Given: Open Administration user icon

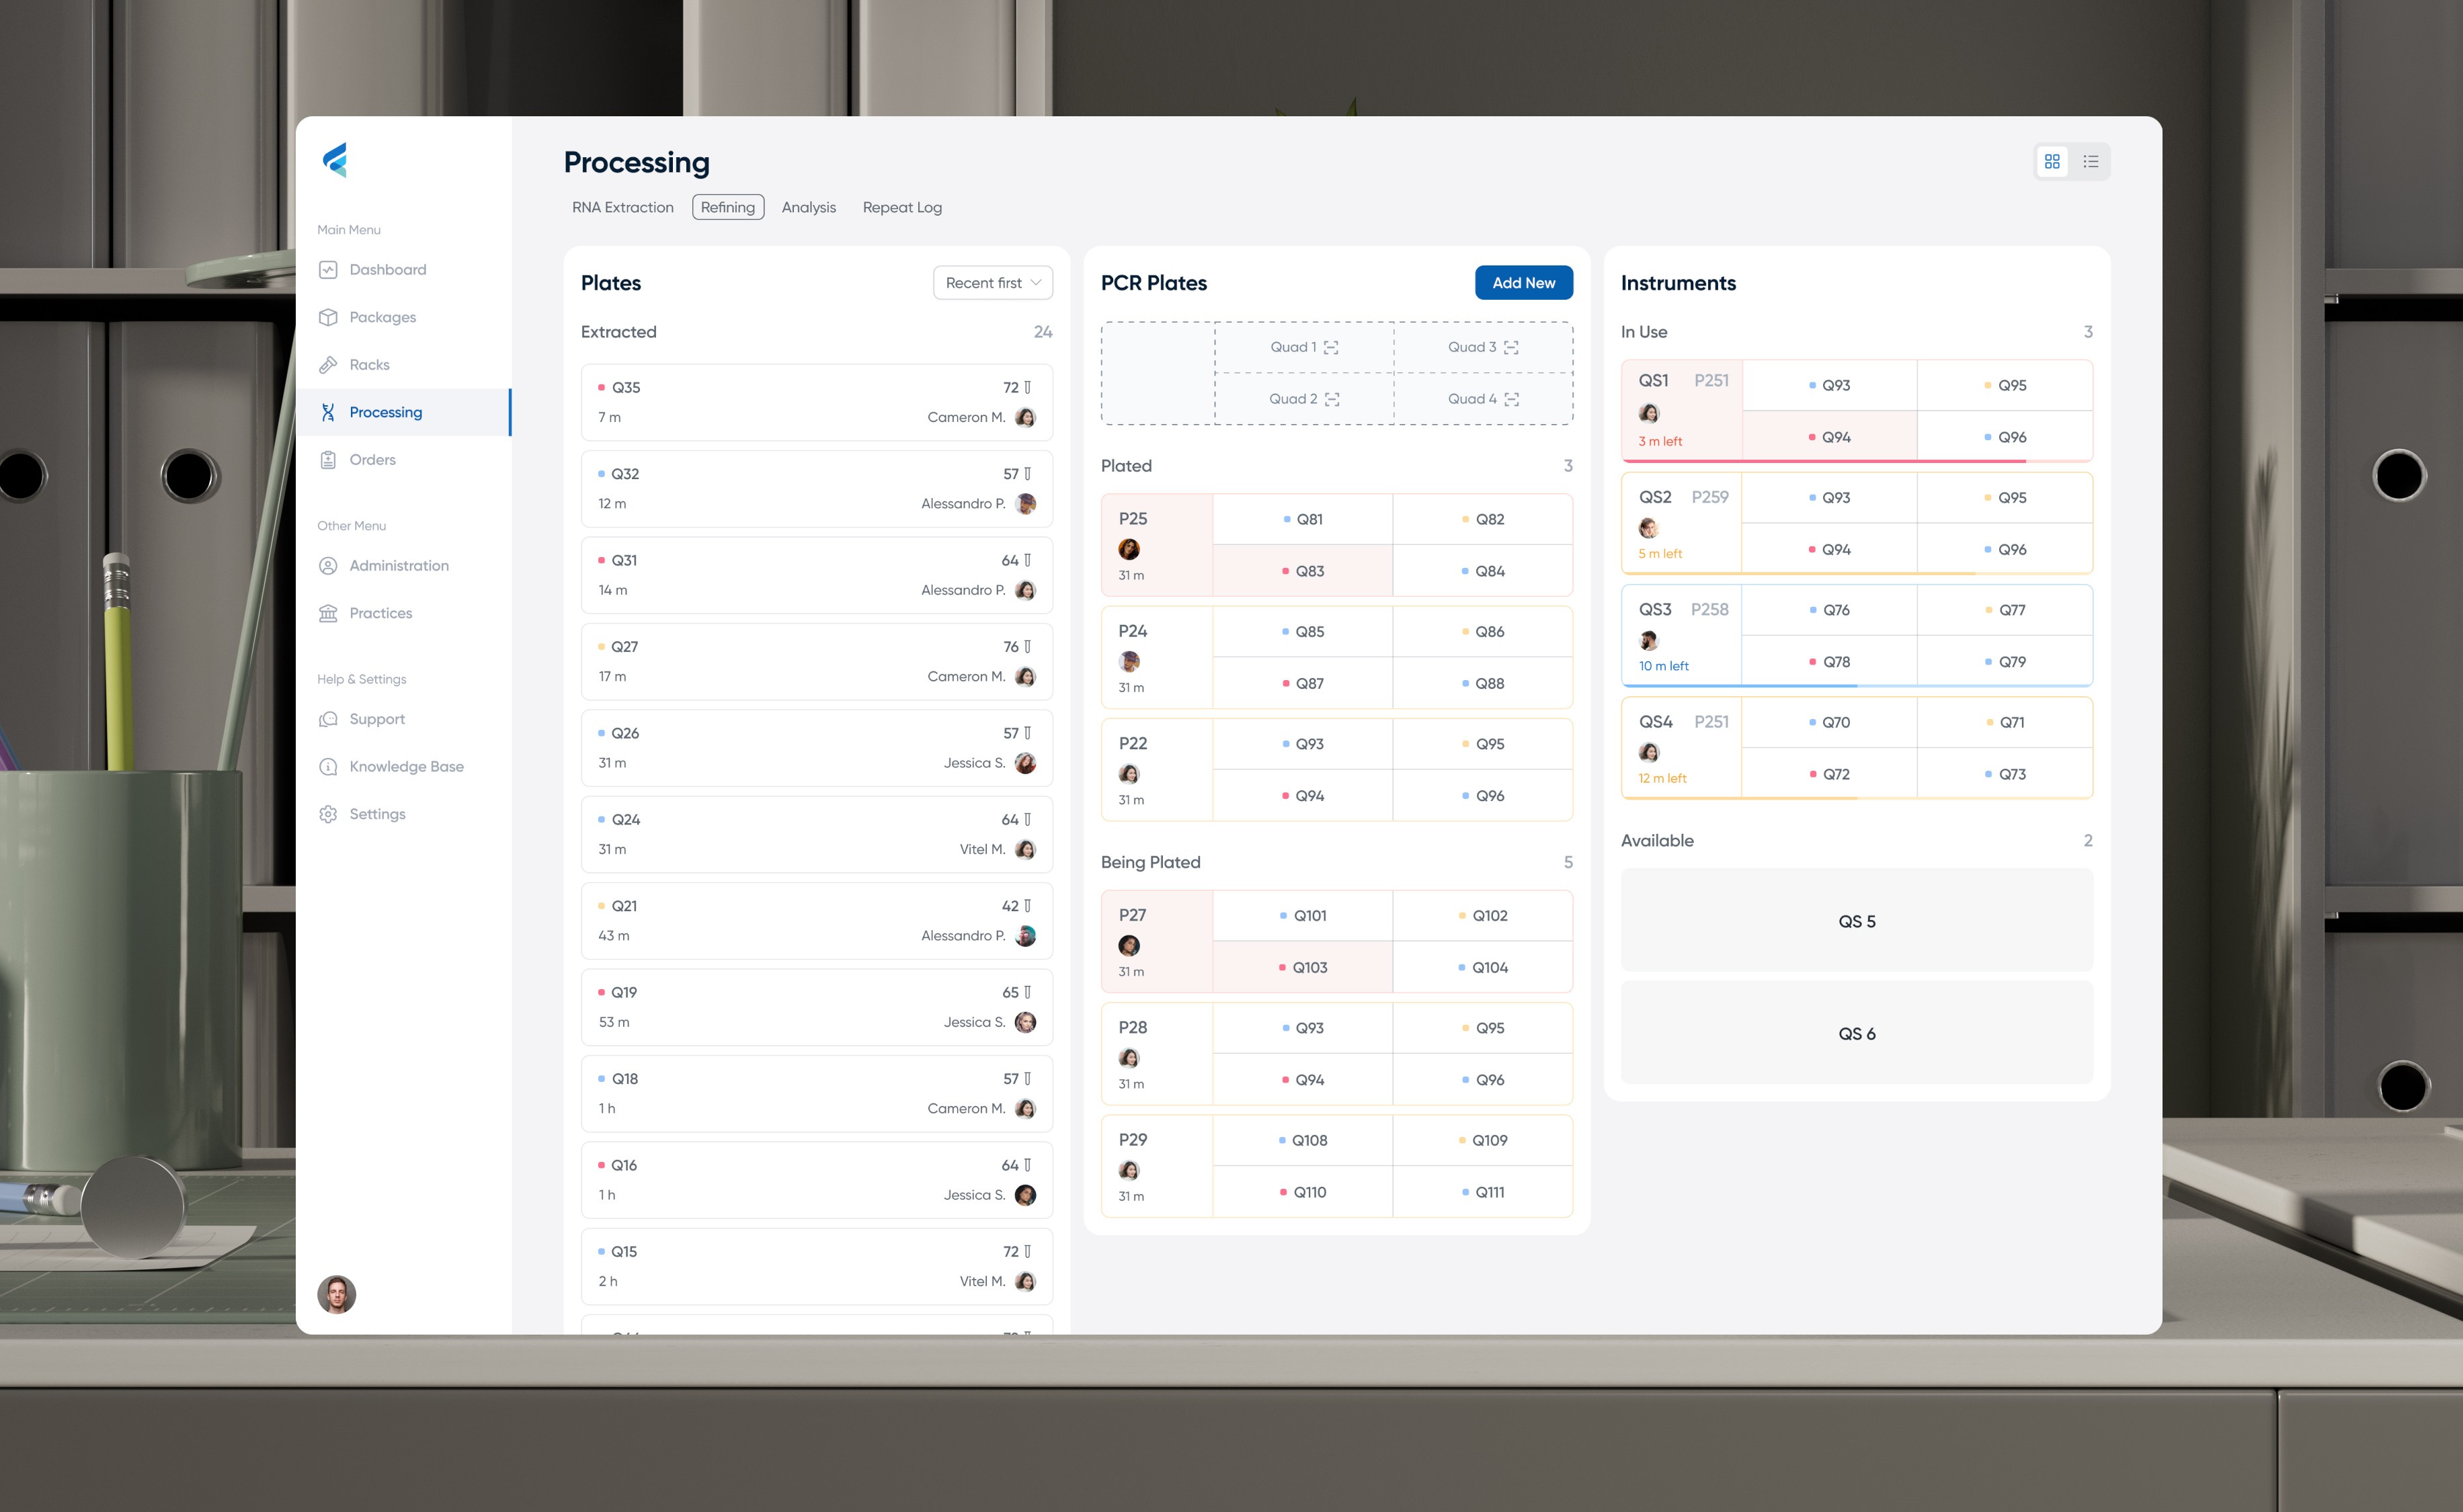Looking at the screenshot, I should 328,566.
